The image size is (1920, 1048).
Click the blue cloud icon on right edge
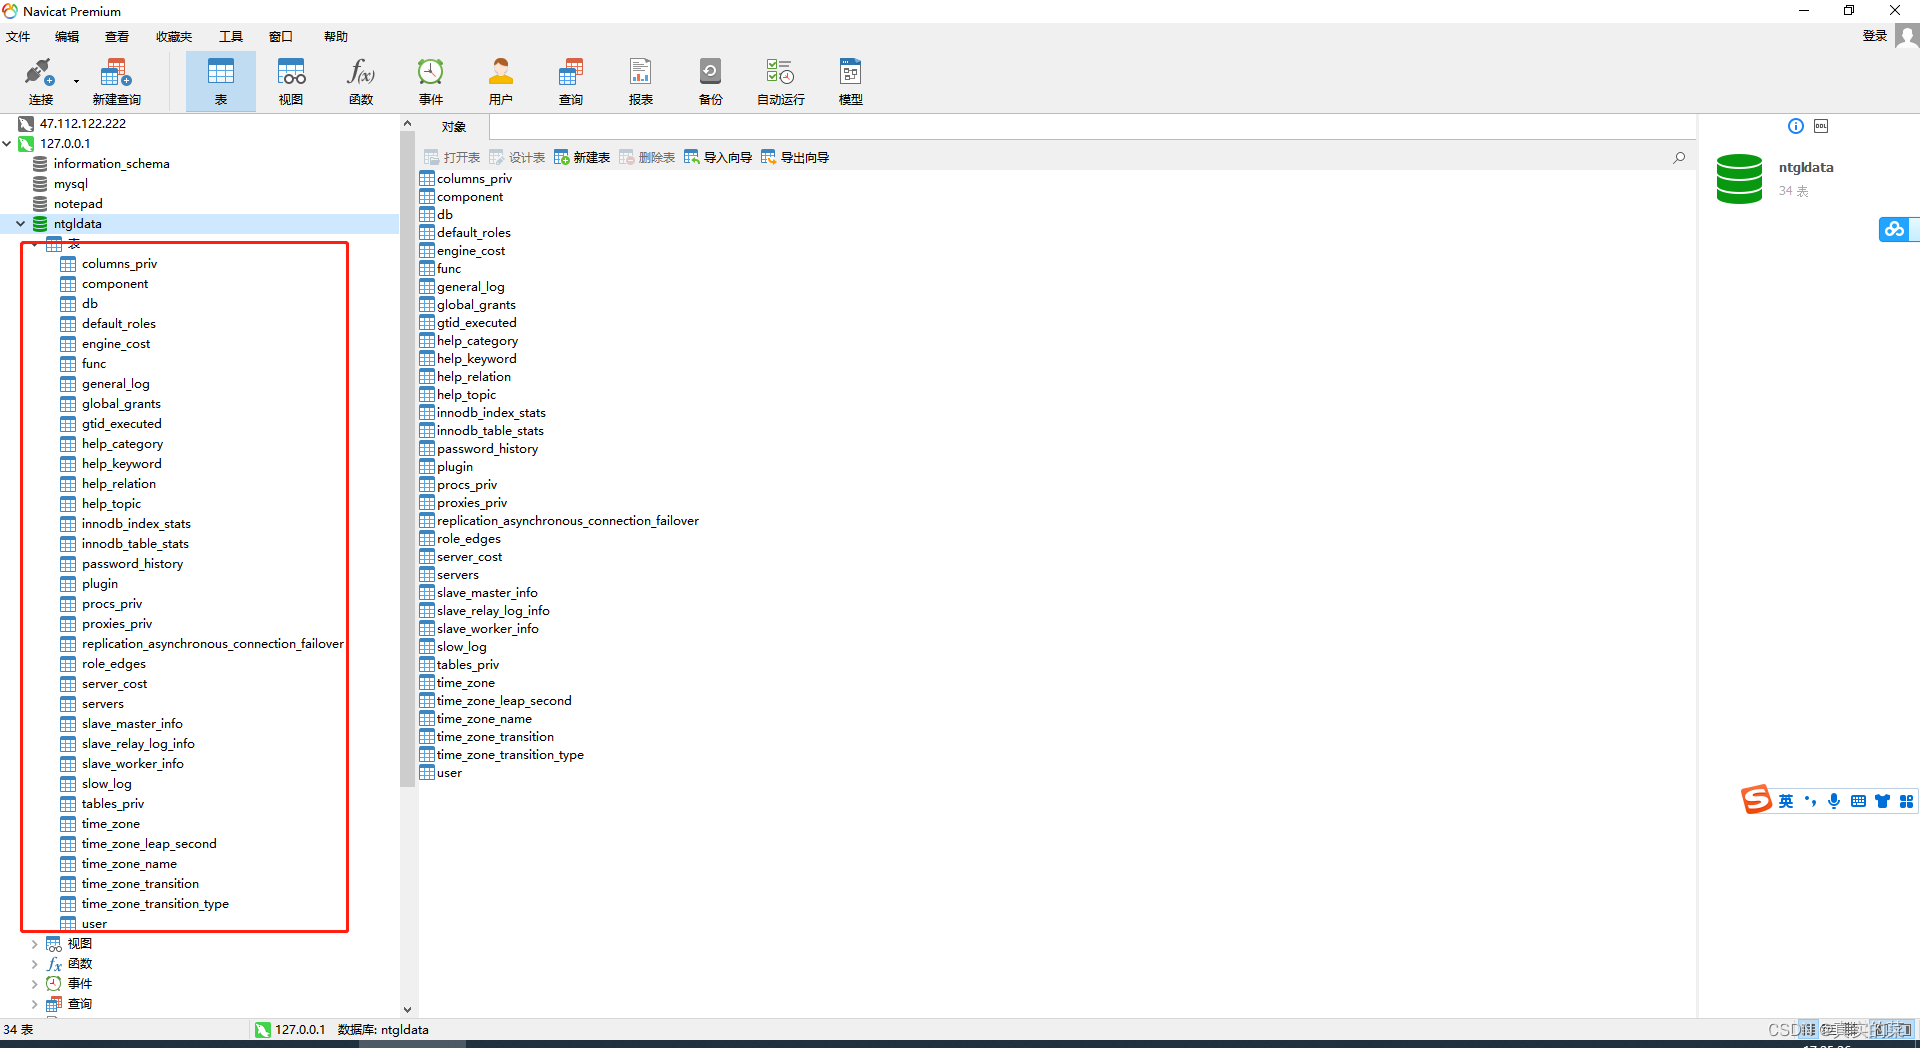(1895, 229)
